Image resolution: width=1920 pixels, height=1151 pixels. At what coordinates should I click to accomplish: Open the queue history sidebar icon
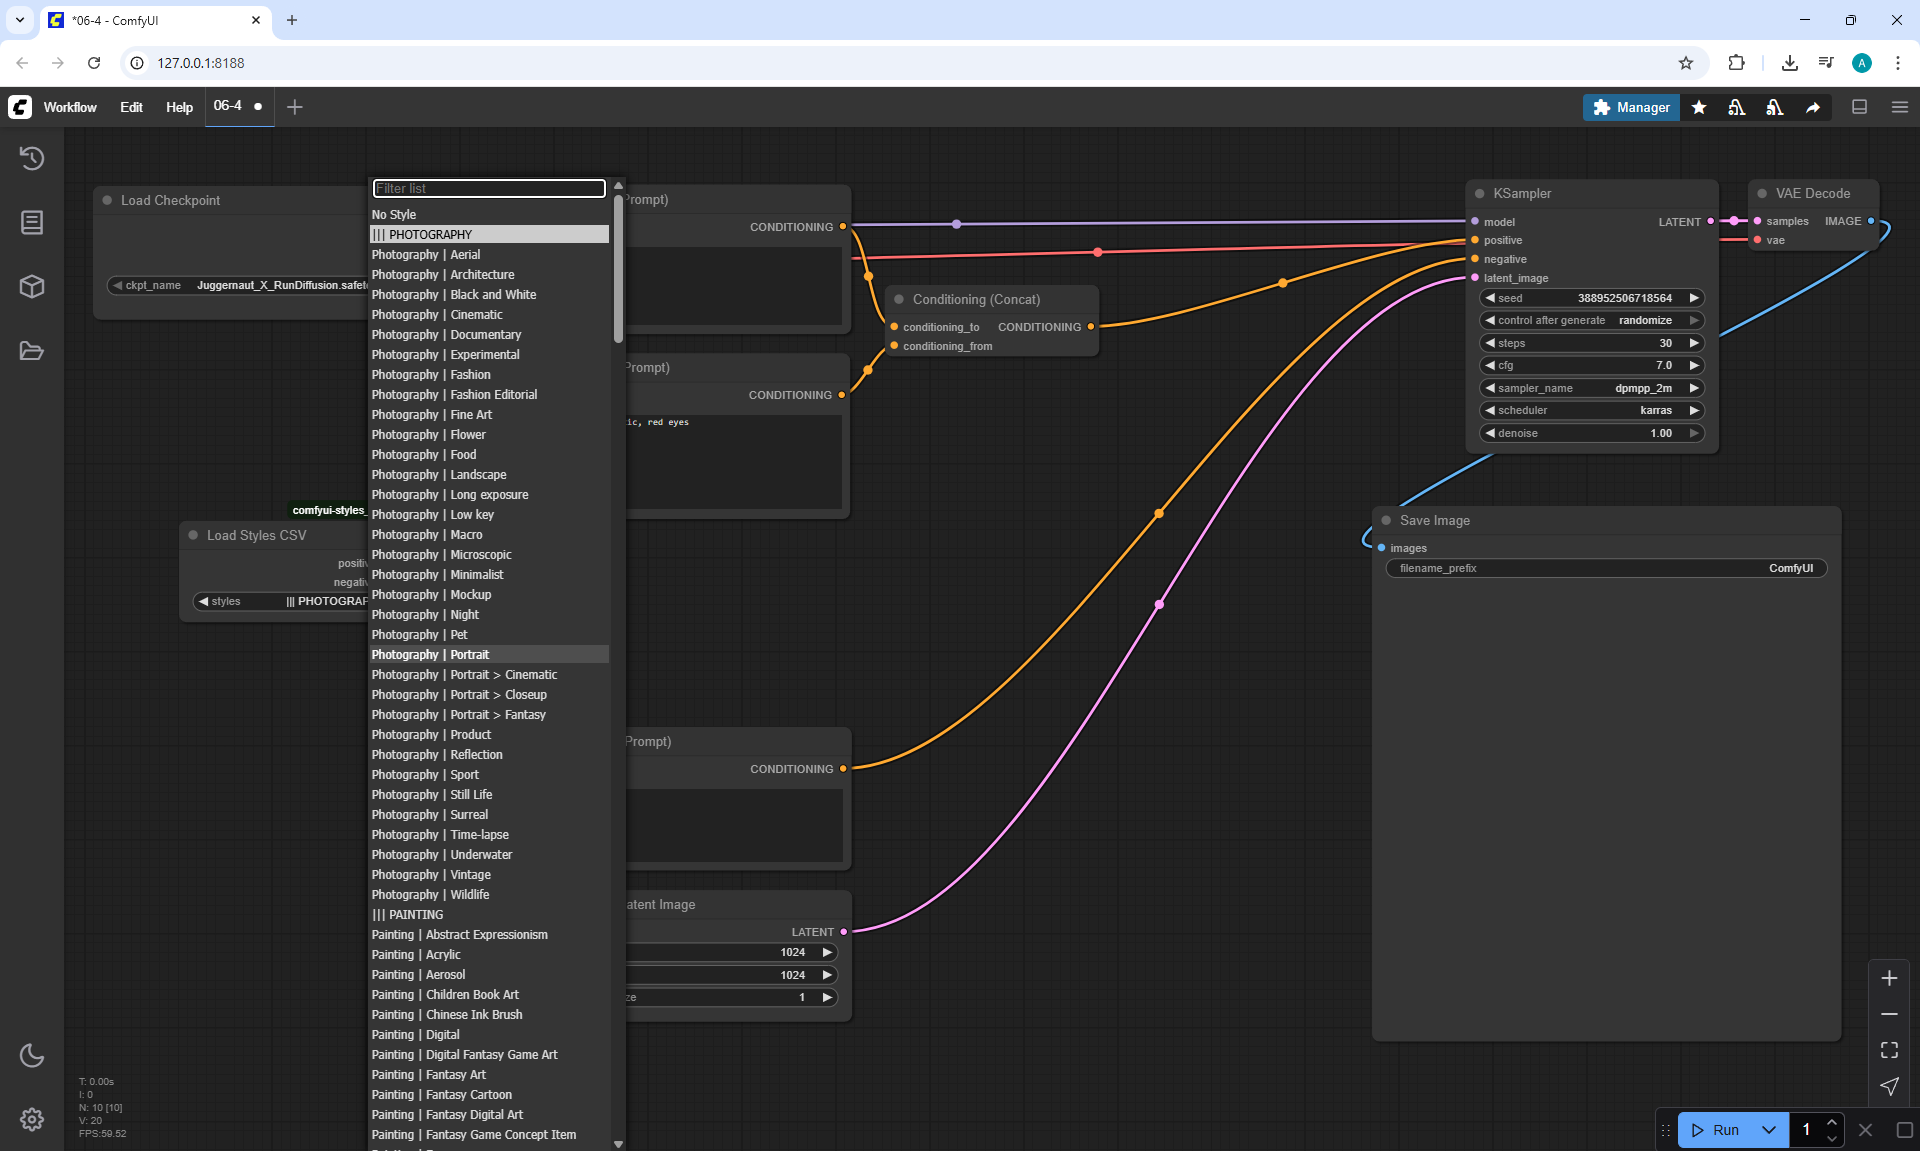click(x=32, y=158)
